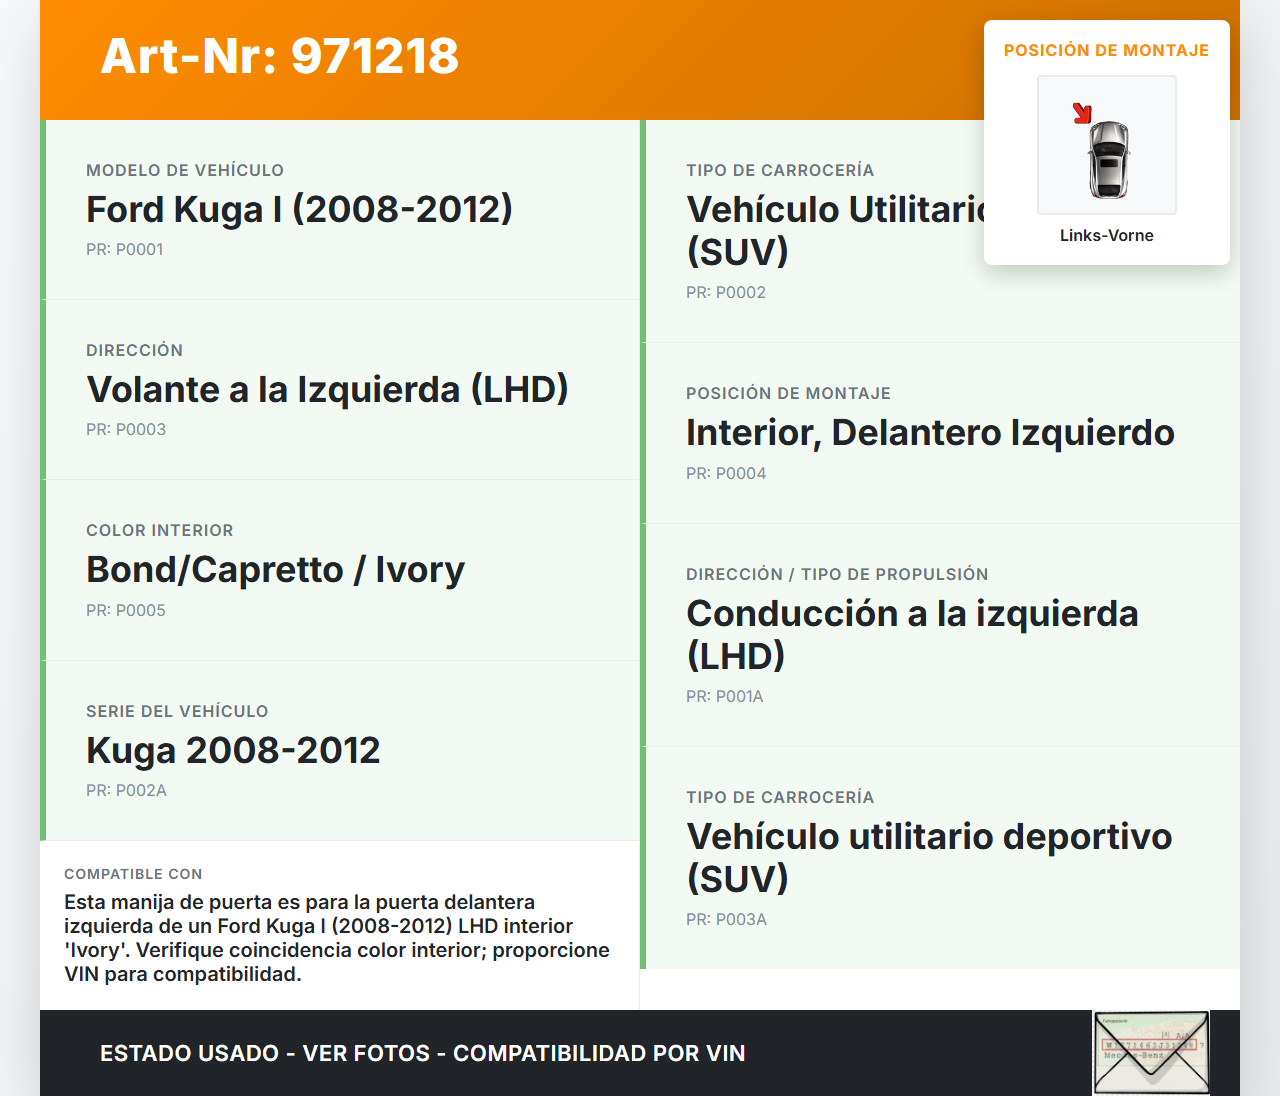Click the COMPATIBLE CON description text
The height and width of the screenshot is (1096, 1280).
tap(337, 938)
